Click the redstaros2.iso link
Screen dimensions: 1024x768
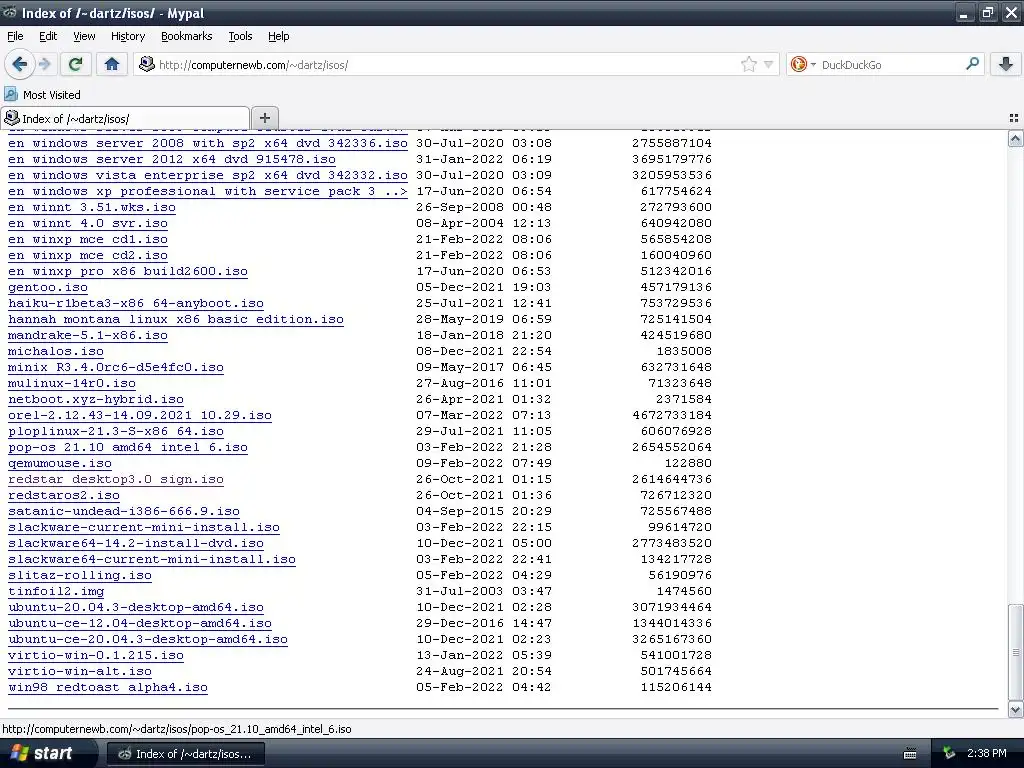pyautogui.click(x=64, y=495)
